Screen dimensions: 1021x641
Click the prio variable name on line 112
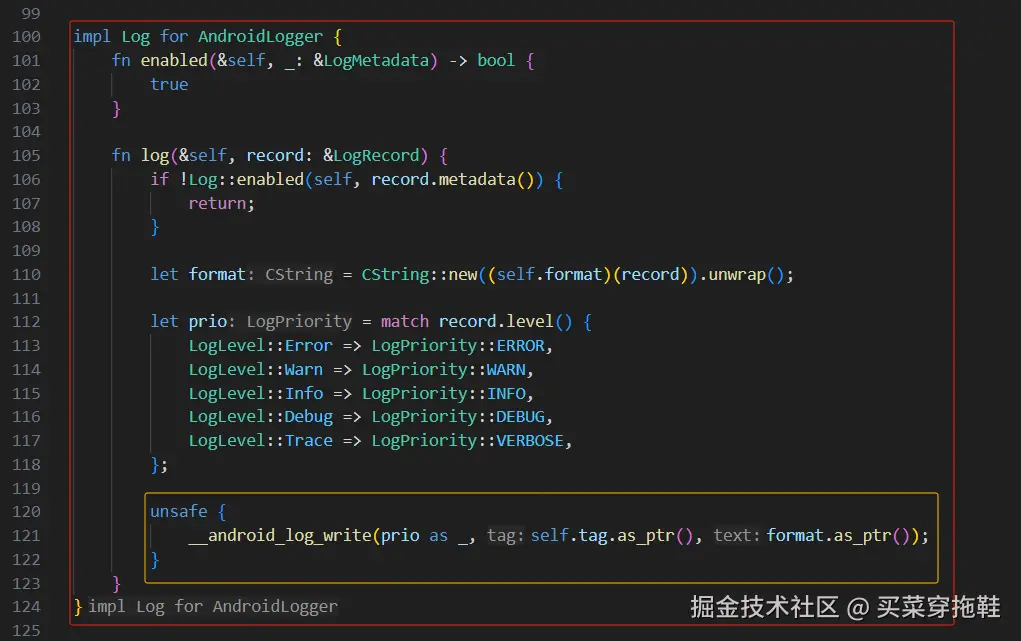(x=208, y=322)
